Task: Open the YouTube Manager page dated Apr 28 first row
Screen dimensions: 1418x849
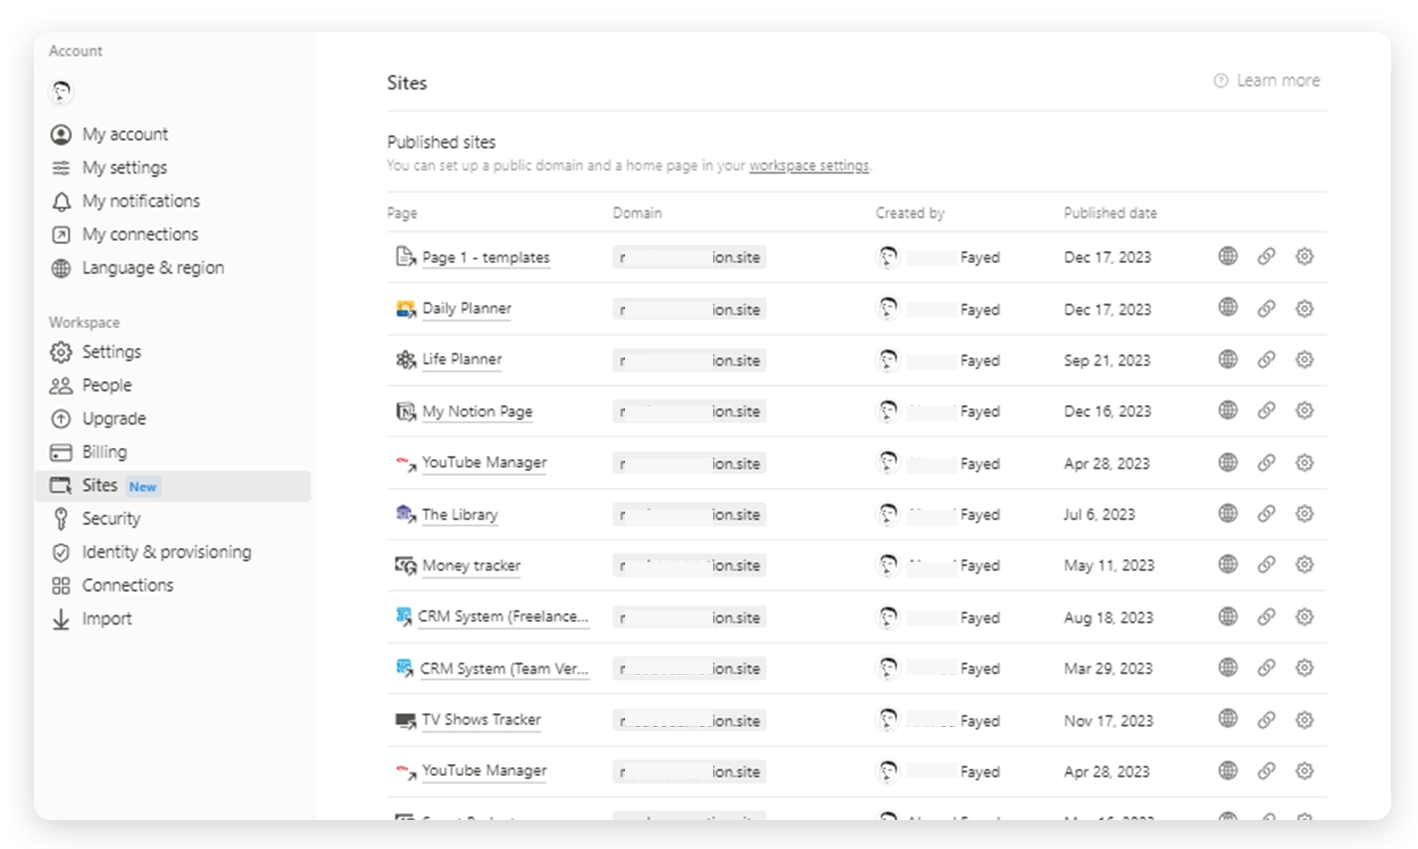Action: click(x=484, y=463)
